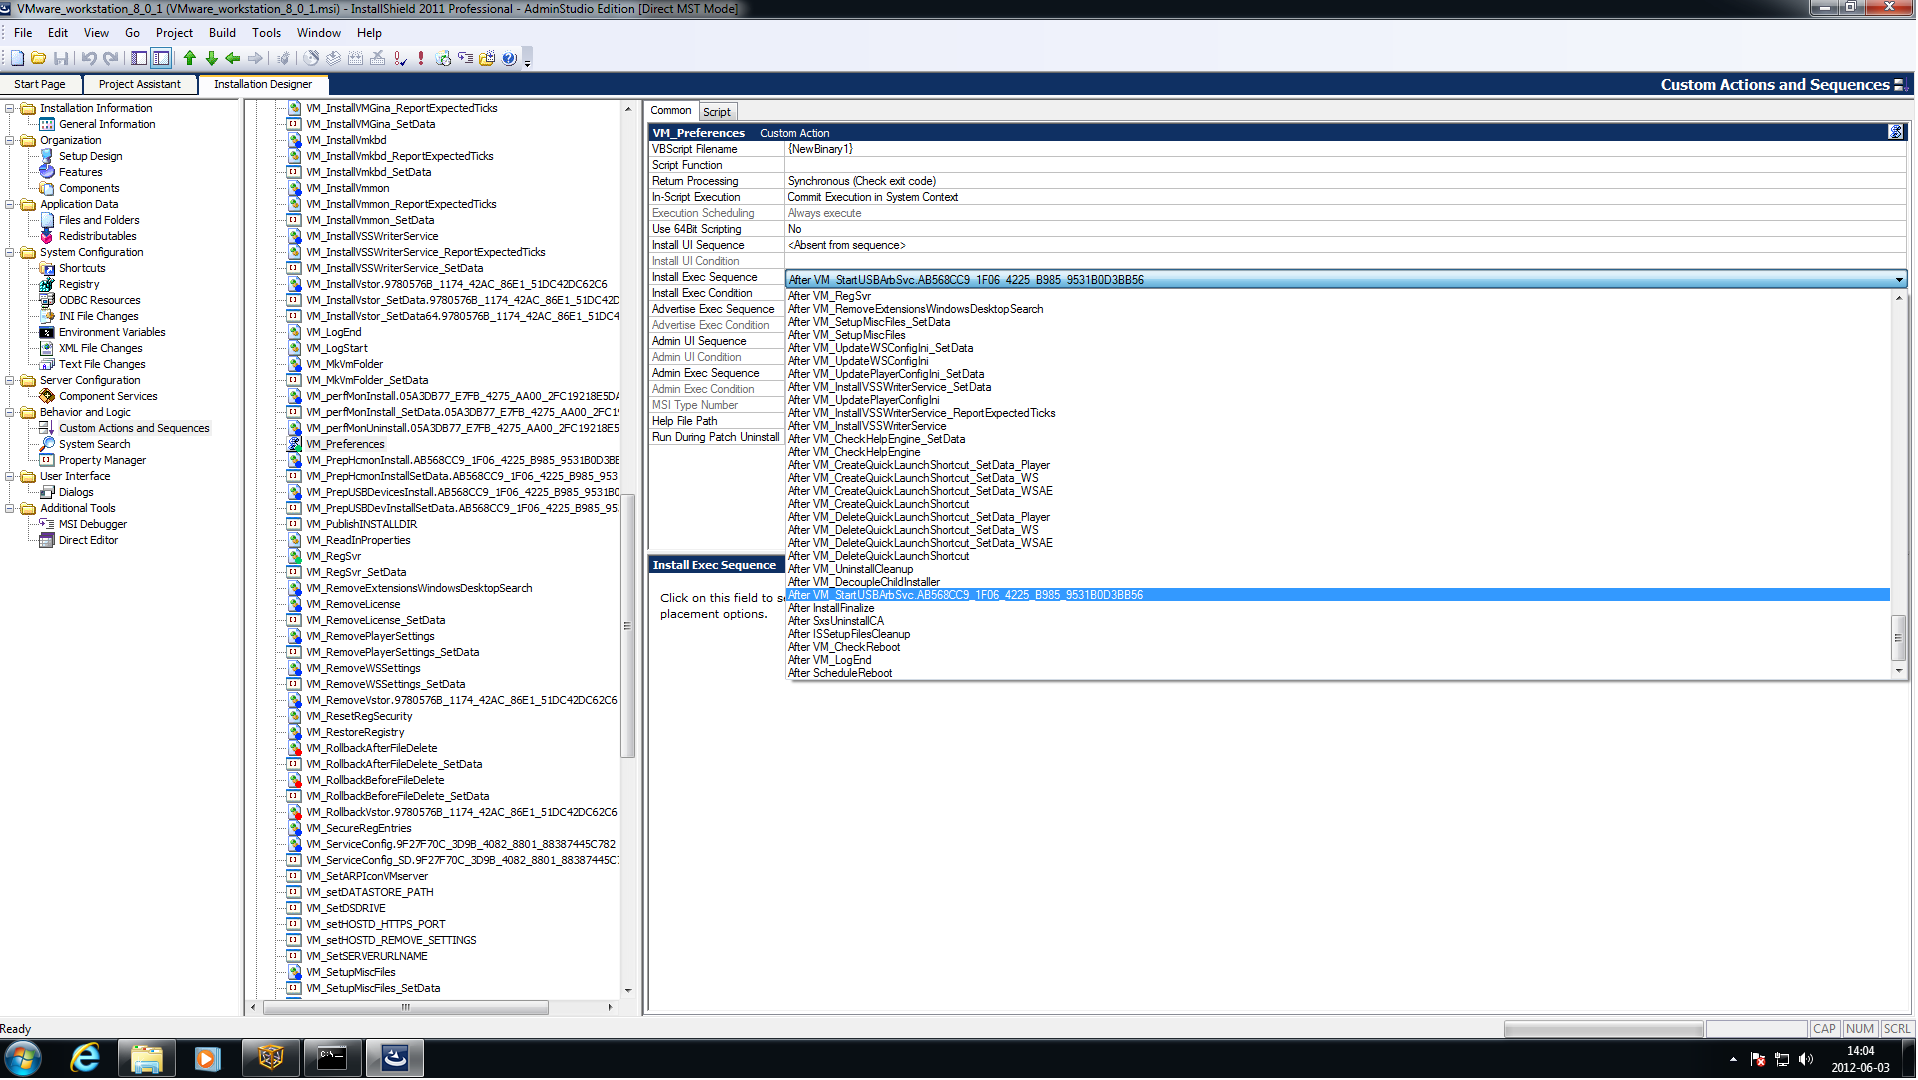Open the Build menu

[x=222, y=32]
